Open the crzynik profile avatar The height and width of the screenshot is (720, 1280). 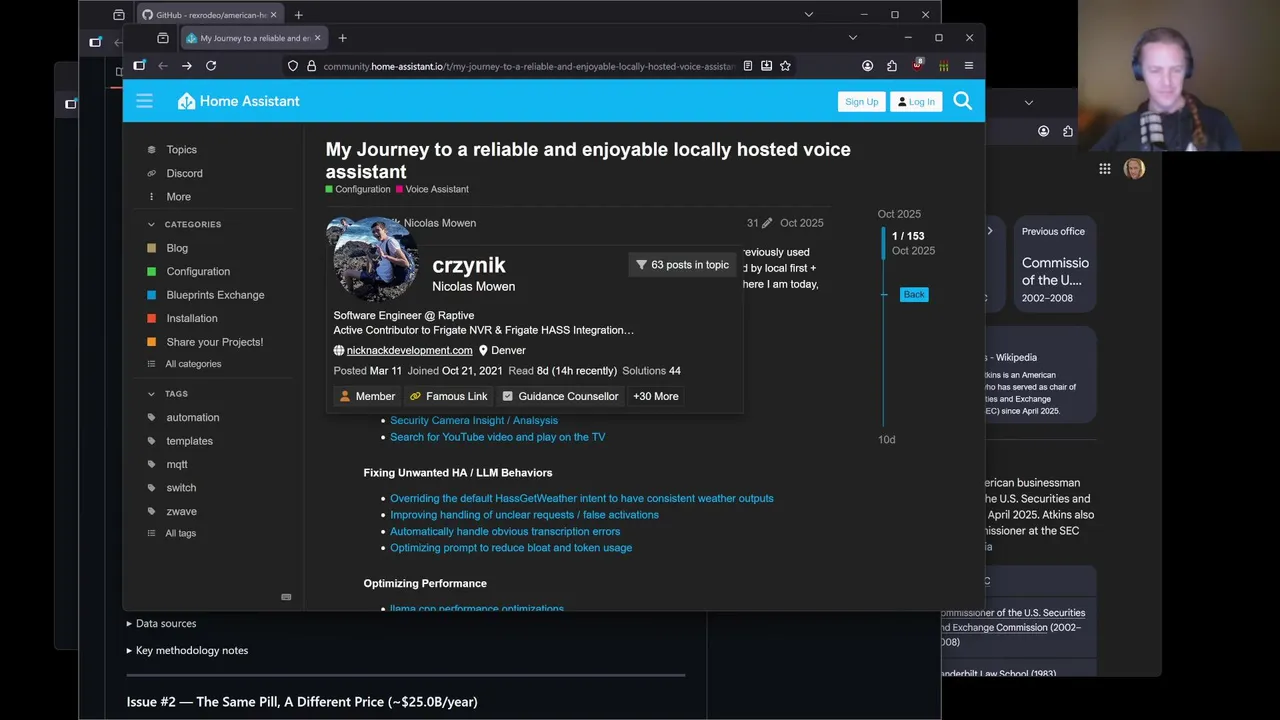click(x=375, y=259)
